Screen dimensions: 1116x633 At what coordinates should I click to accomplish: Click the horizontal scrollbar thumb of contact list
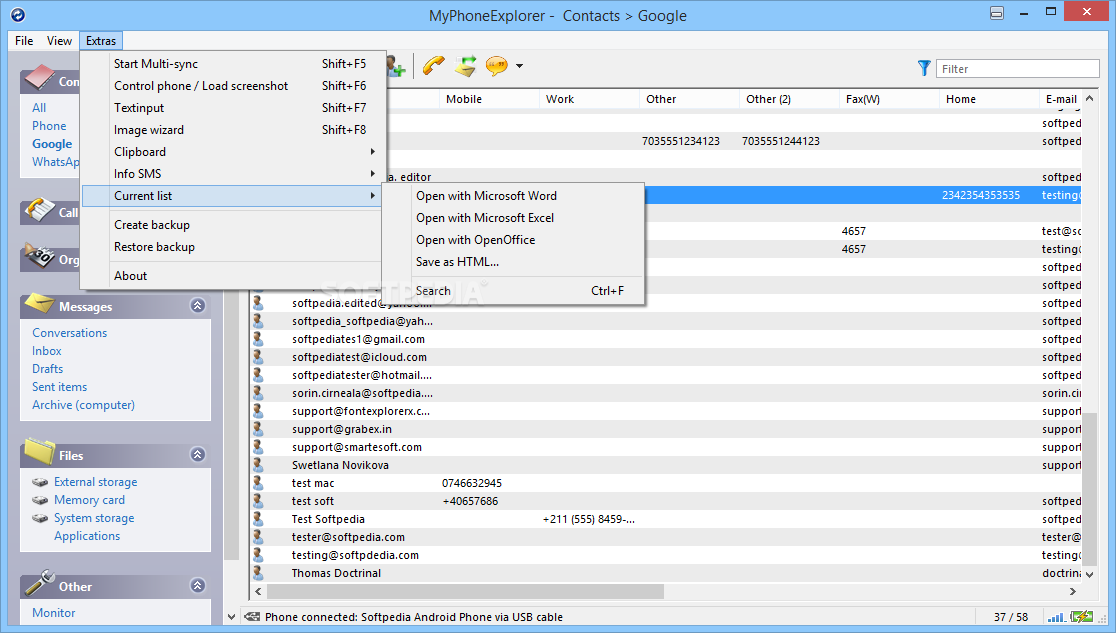pos(465,591)
